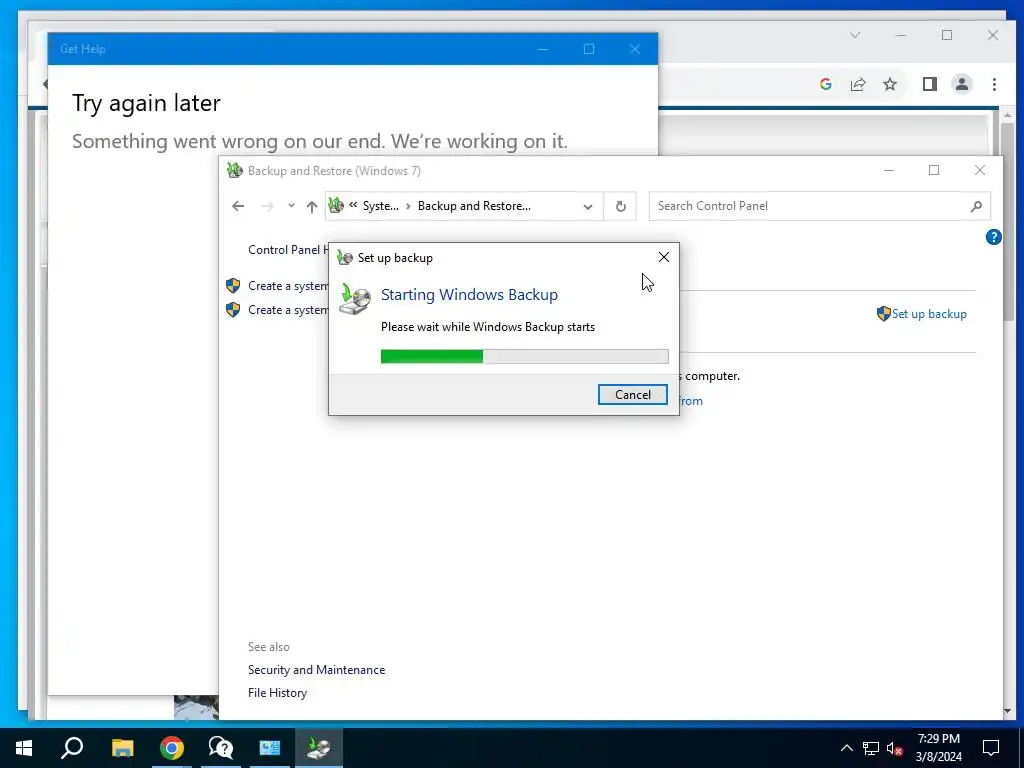The width and height of the screenshot is (1024, 768).
Task: Open the Windows Start menu
Action: click(24, 748)
